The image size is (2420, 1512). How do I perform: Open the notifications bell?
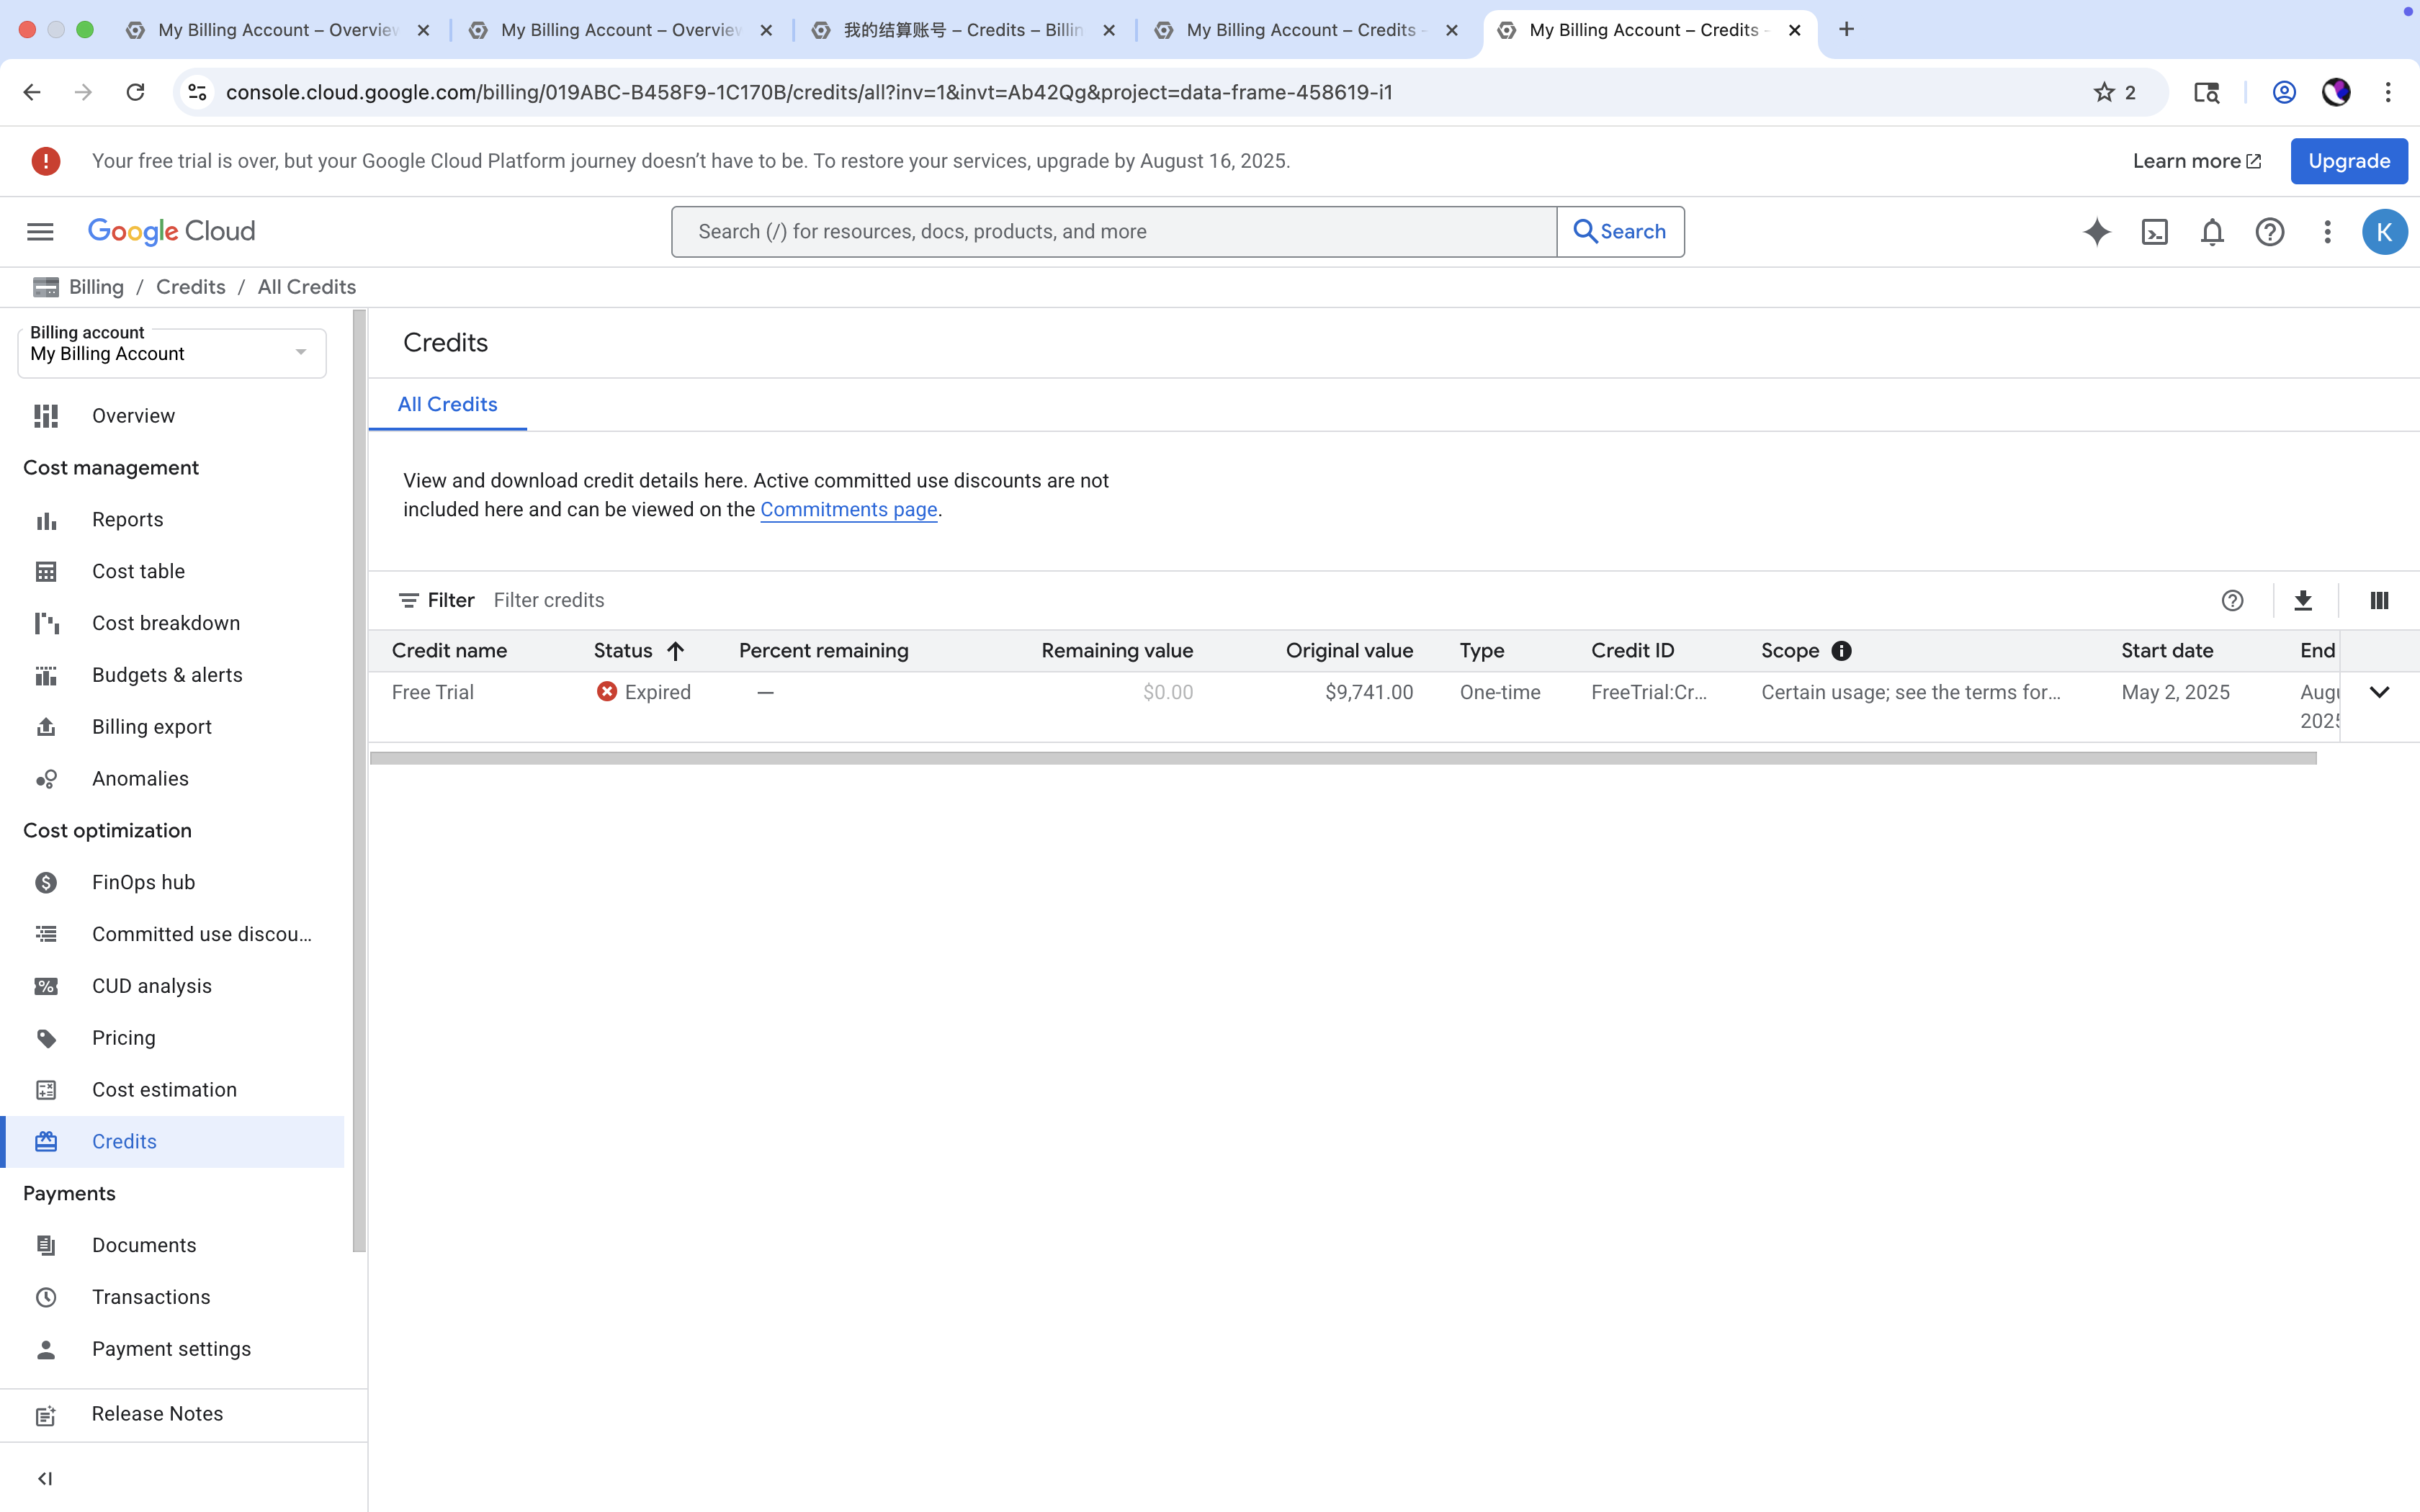pyautogui.click(x=2212, y=231)
